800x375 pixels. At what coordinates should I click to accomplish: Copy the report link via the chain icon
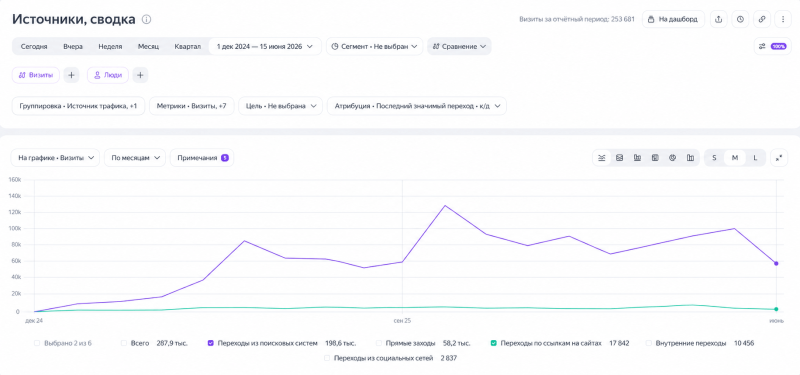pyautogui.click(x=762, y=19)
